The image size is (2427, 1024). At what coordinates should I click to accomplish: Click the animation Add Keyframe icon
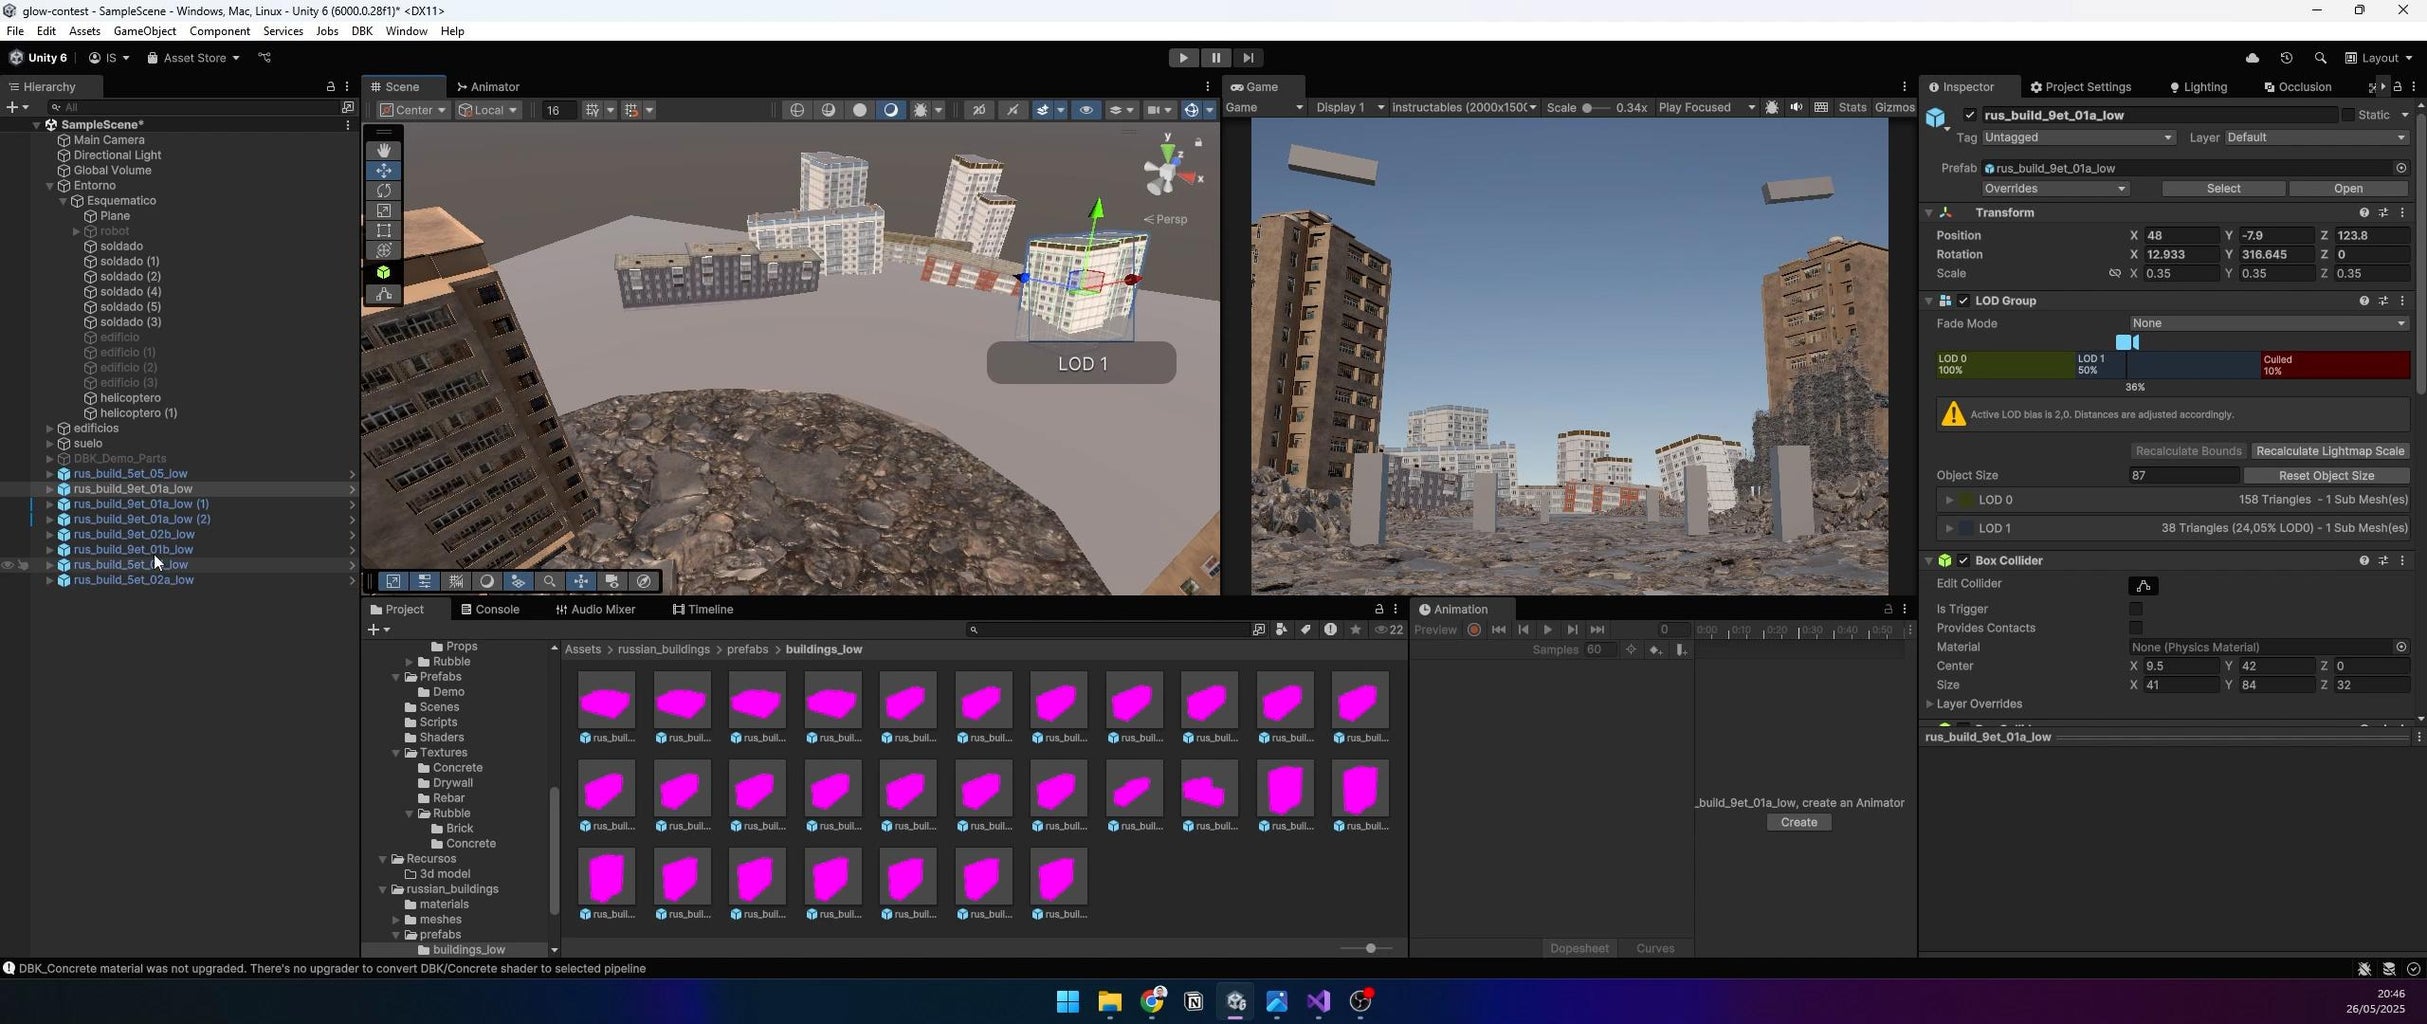tap(1655, 650)
